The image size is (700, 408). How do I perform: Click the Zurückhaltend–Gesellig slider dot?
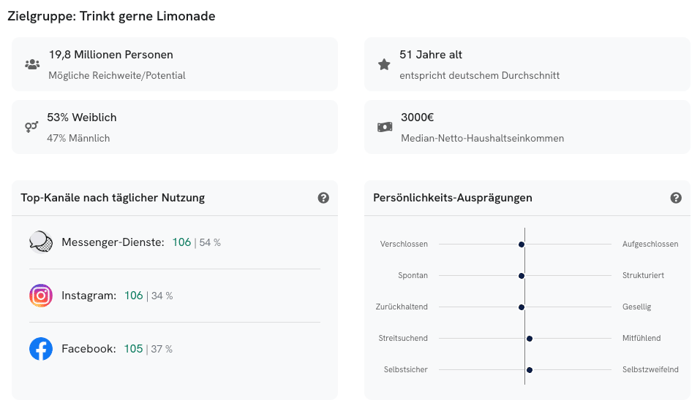pos(521,307)
